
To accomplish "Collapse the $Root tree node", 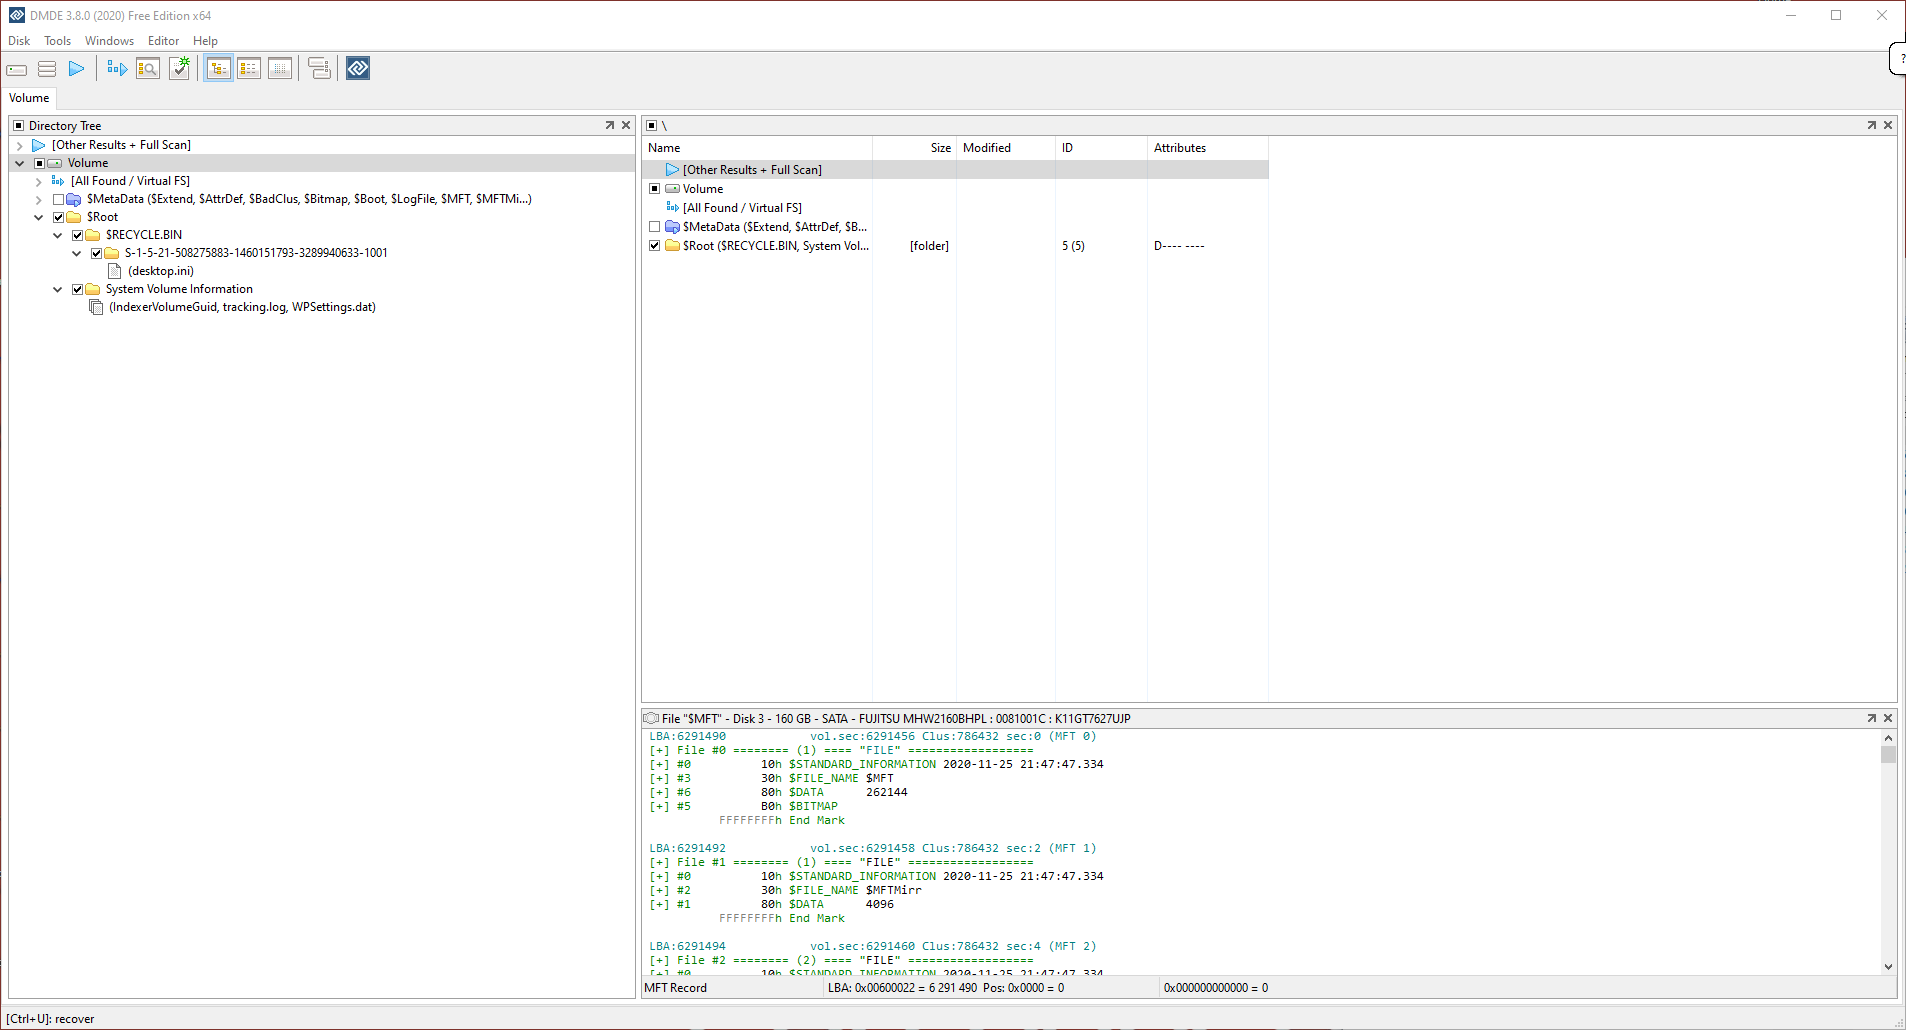I will pyautogui.click(x=39, y=217).
